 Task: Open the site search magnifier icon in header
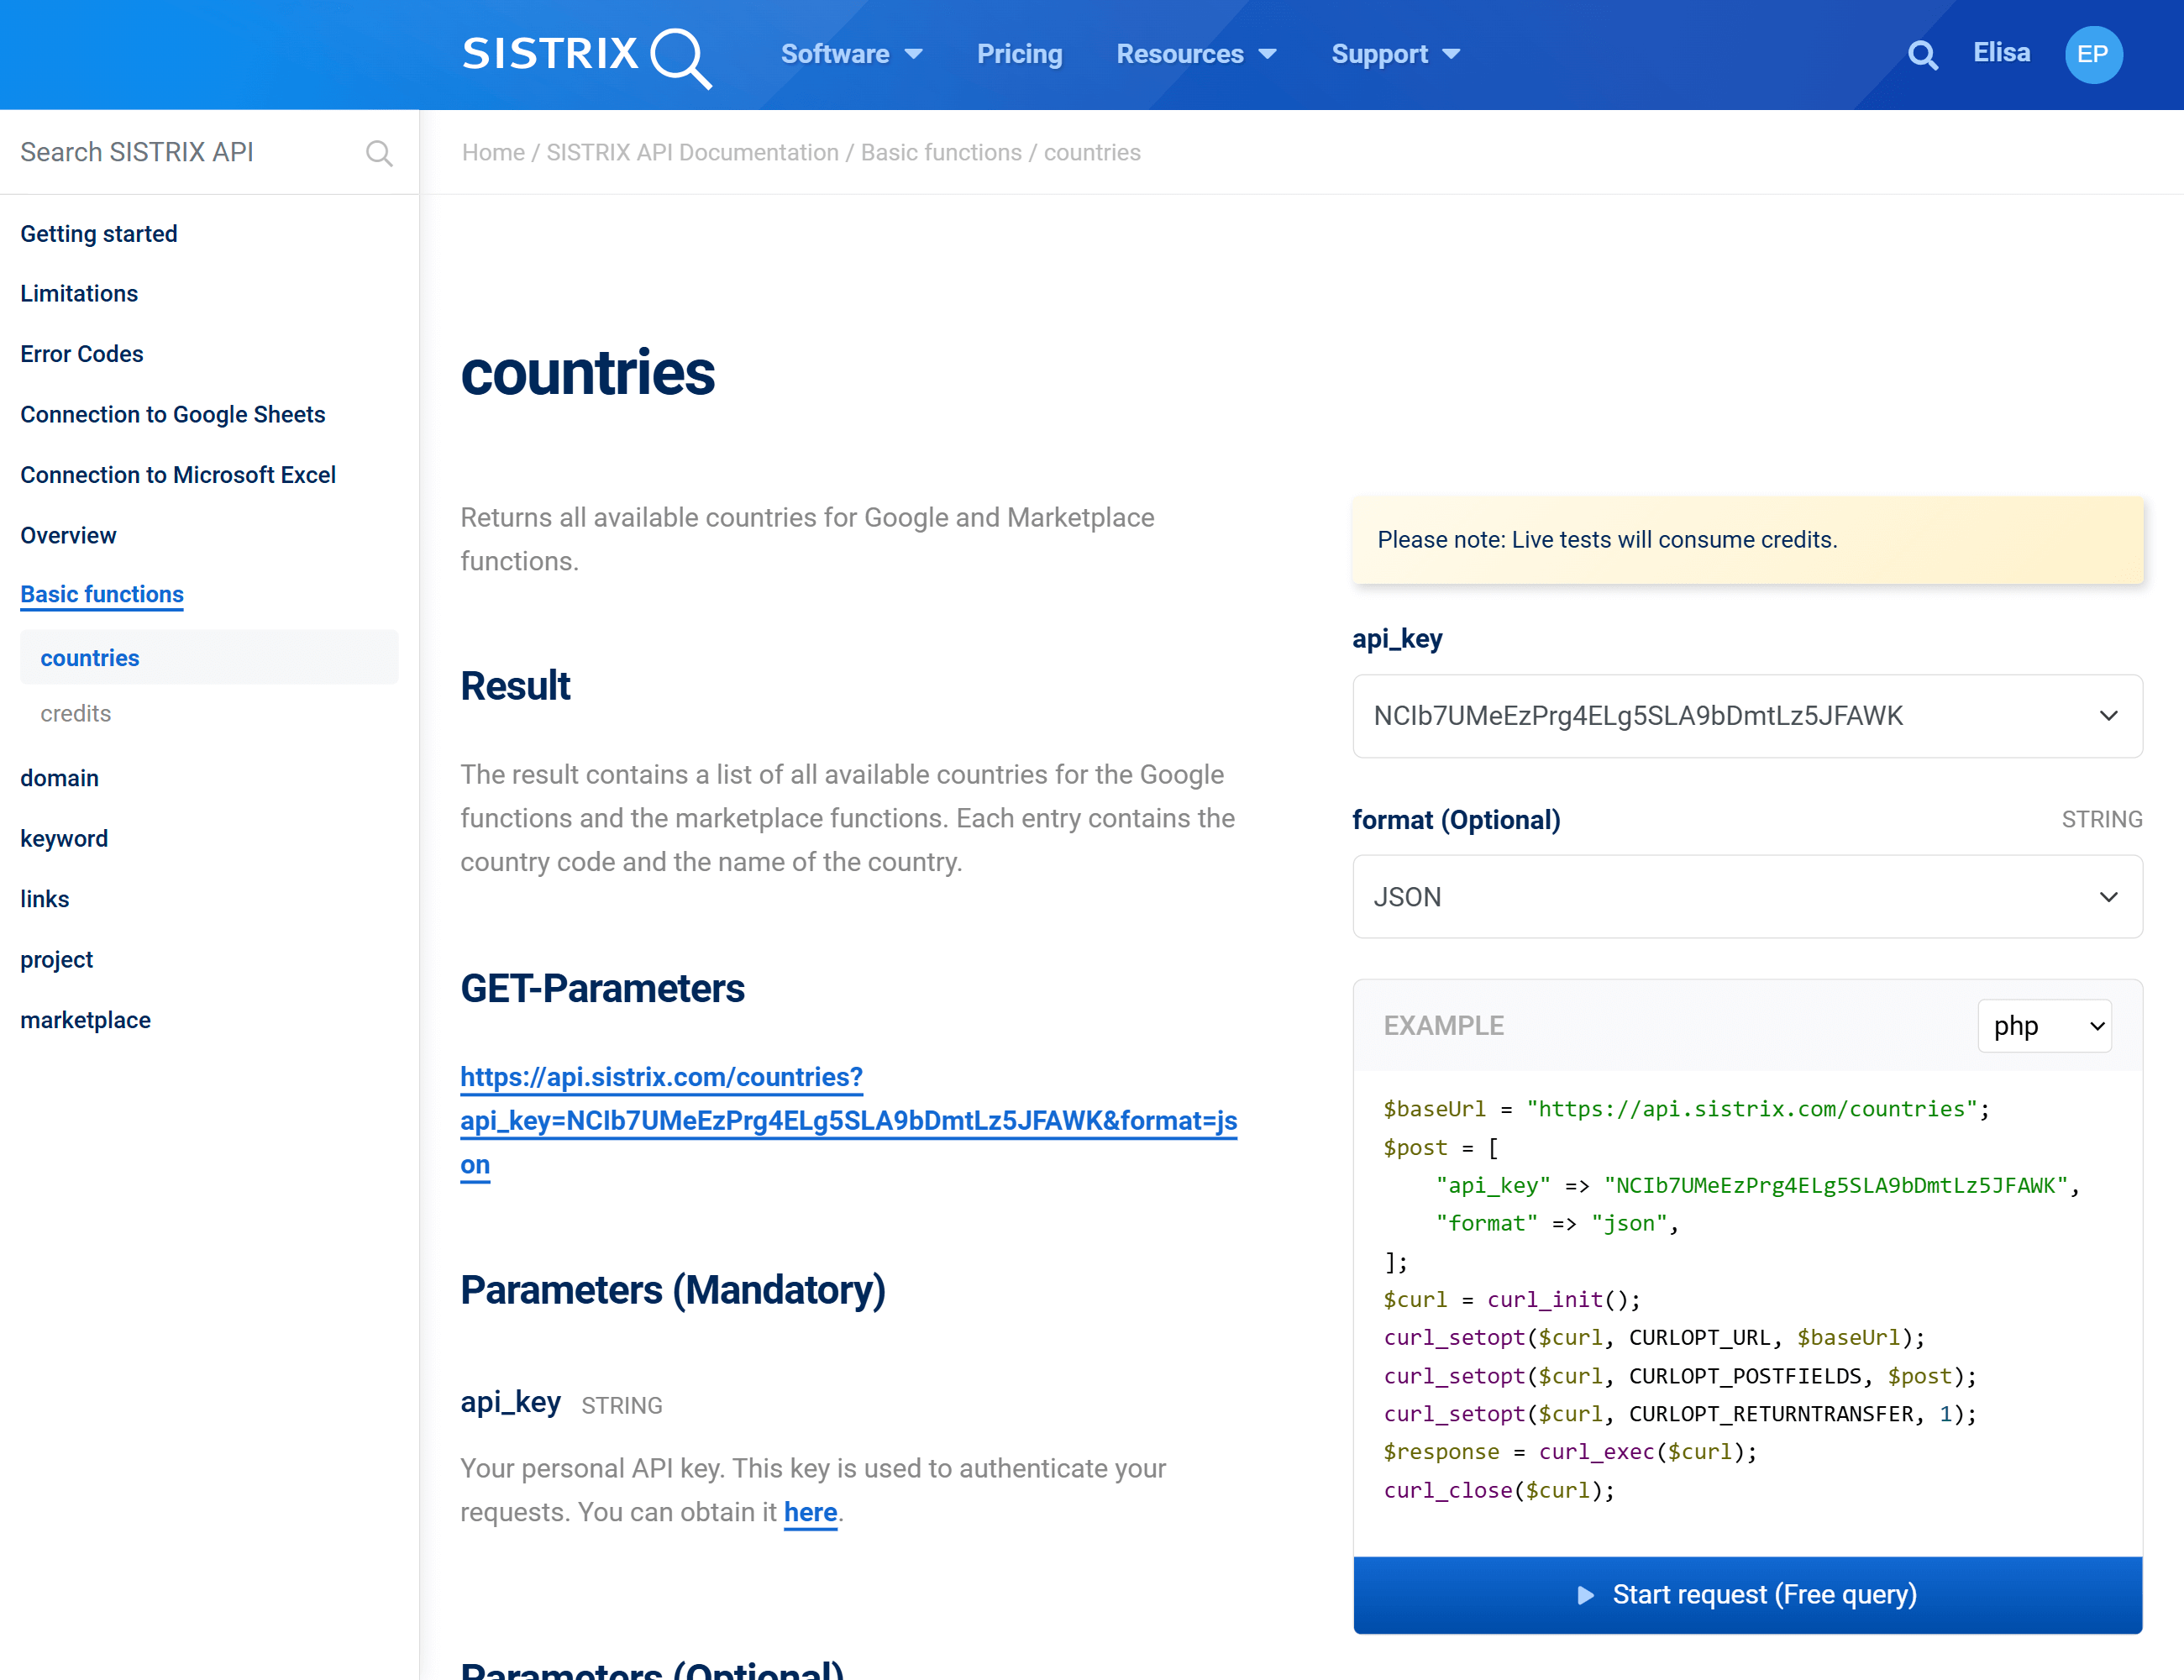tap(1922, 55)
